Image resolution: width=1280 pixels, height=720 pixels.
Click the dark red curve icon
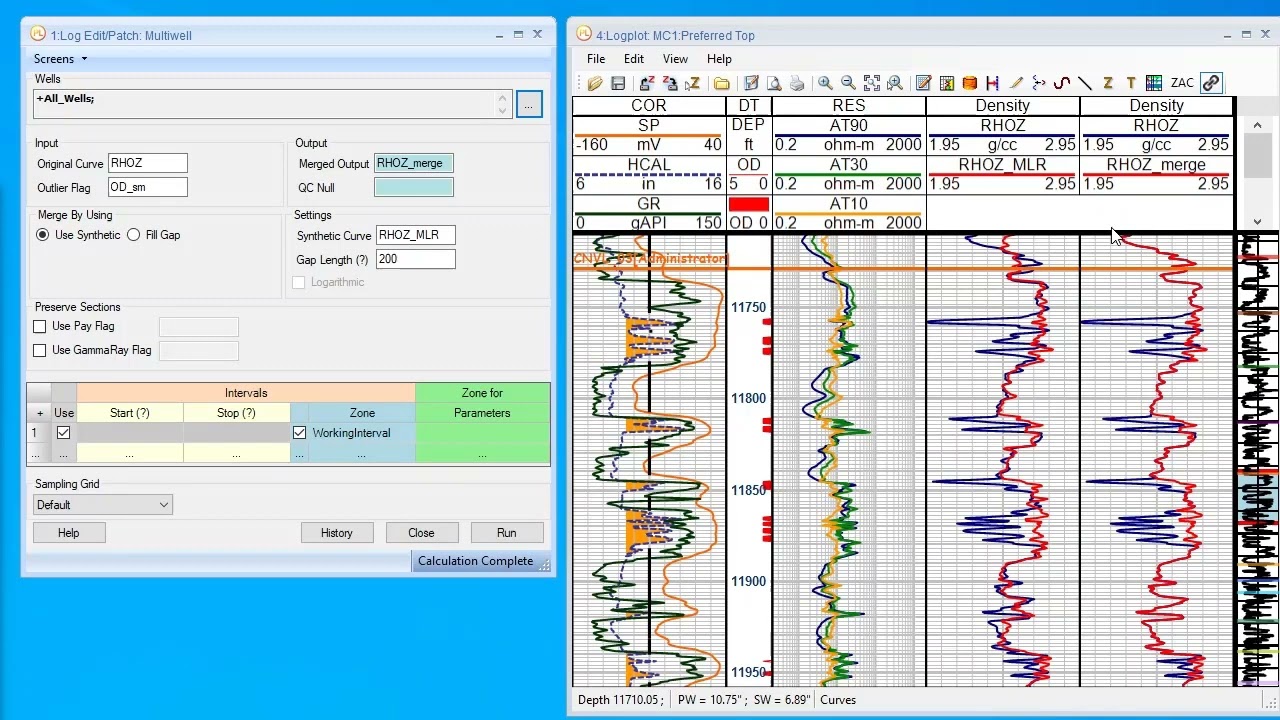[1062, 83]
